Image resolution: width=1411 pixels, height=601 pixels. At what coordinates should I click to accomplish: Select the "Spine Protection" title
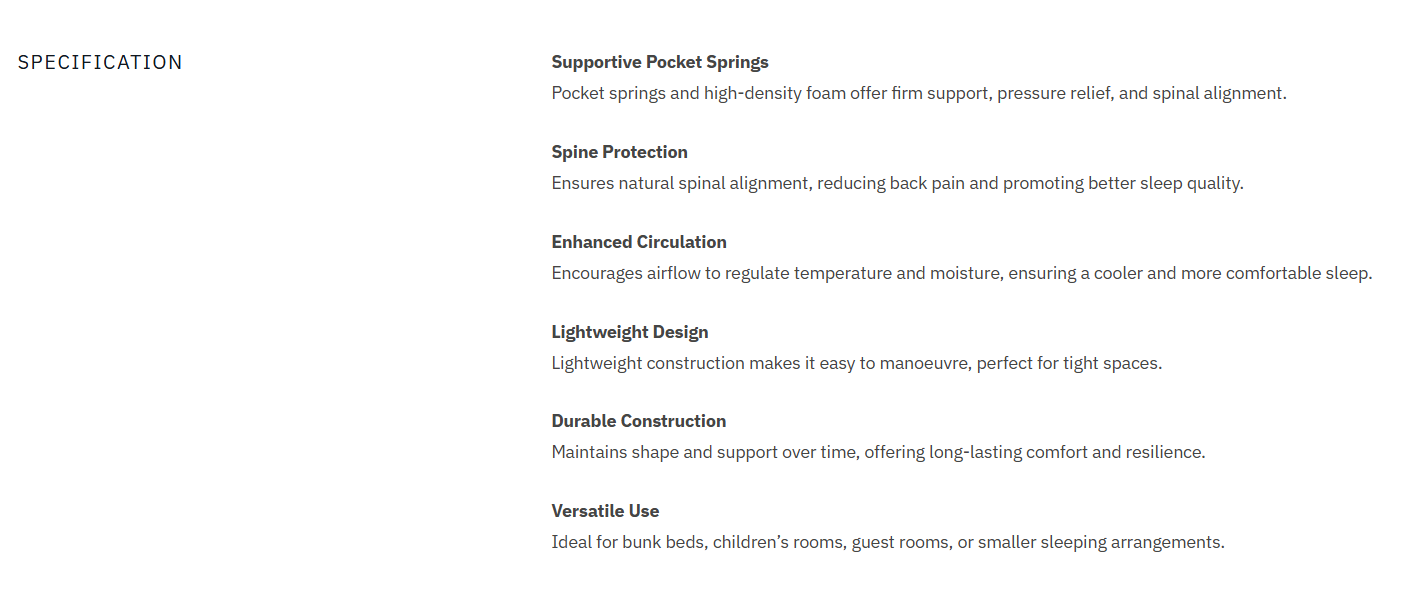[x=619, y=152]
